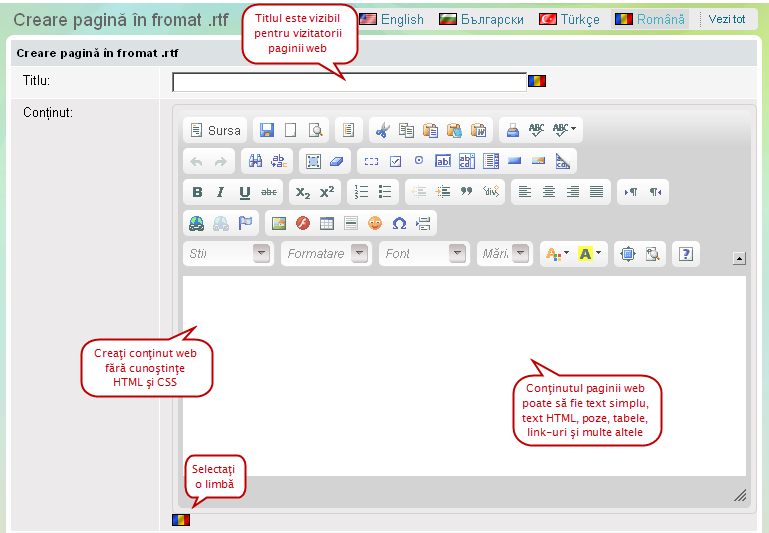Insert a table with the Table icon

click(326, 223)
